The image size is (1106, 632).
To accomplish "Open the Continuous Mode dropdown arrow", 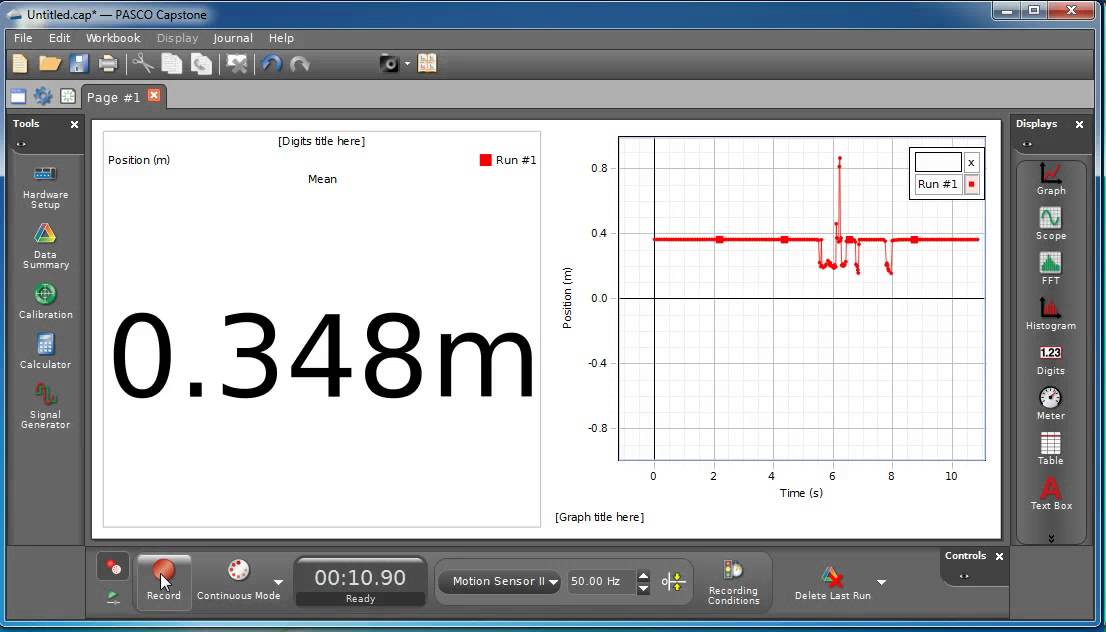I will pyautogui.click(x=279, y=582).
